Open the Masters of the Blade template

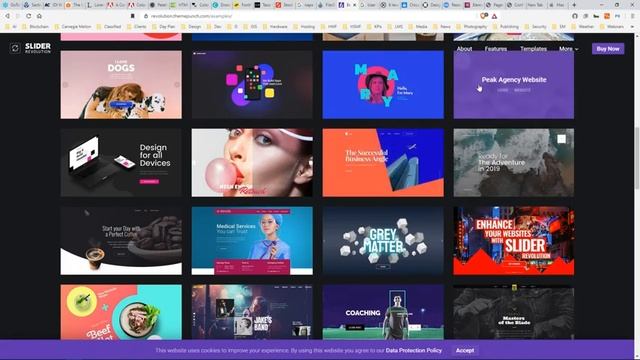(x=513, y=312)
